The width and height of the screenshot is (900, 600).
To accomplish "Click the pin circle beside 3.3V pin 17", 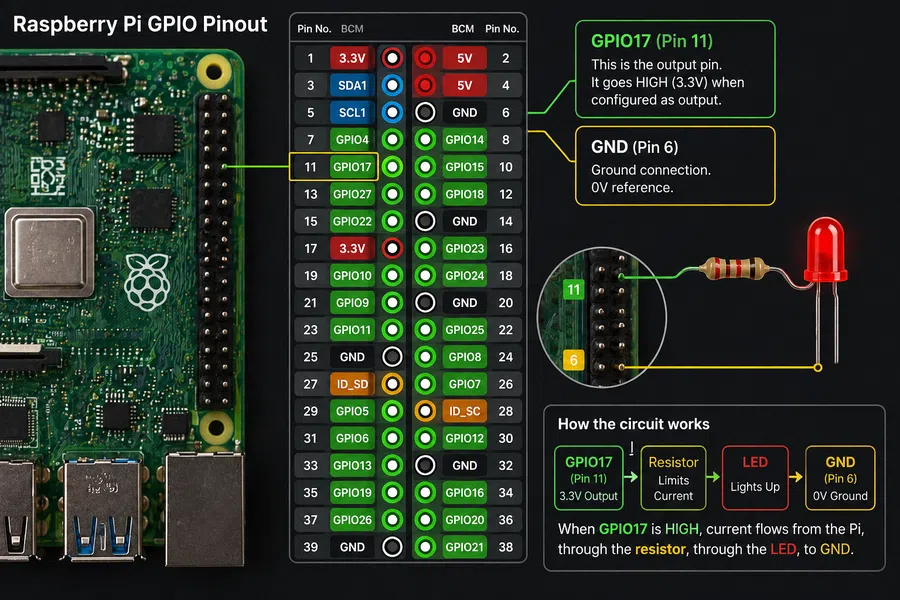I will pyautogui.click(x=392, y=249).
